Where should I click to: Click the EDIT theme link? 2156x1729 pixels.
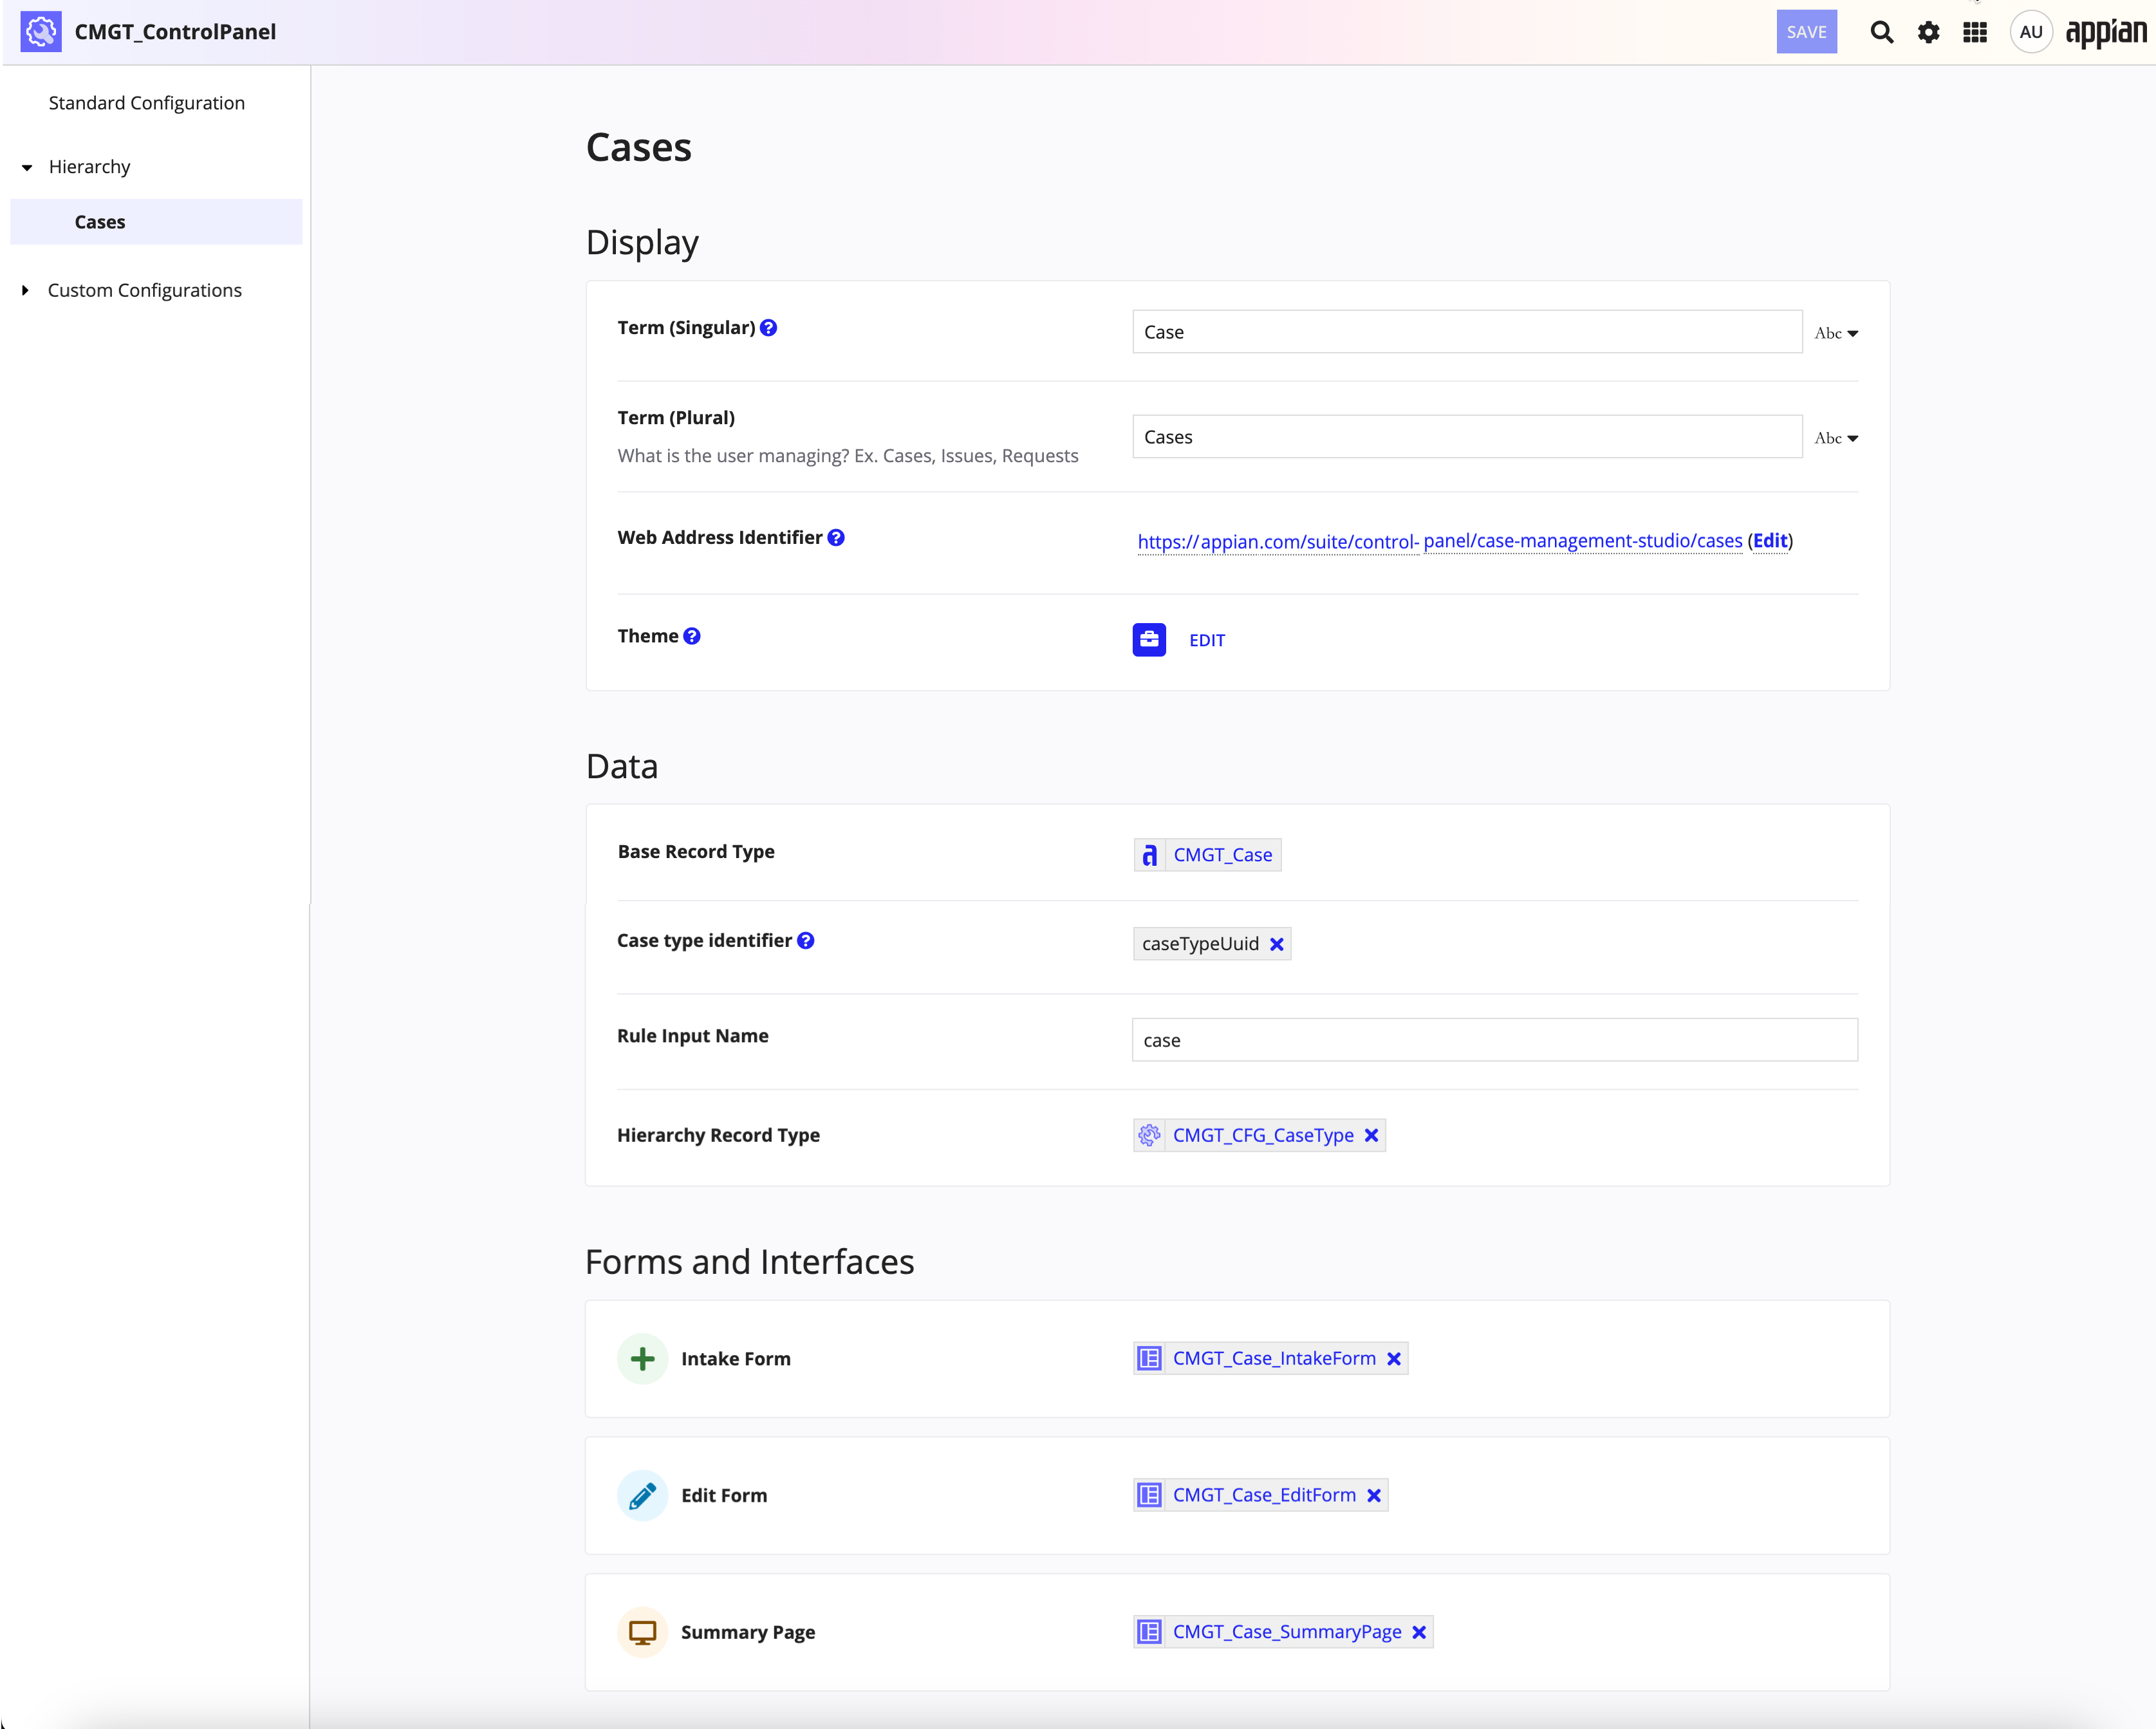point(1207,641)
